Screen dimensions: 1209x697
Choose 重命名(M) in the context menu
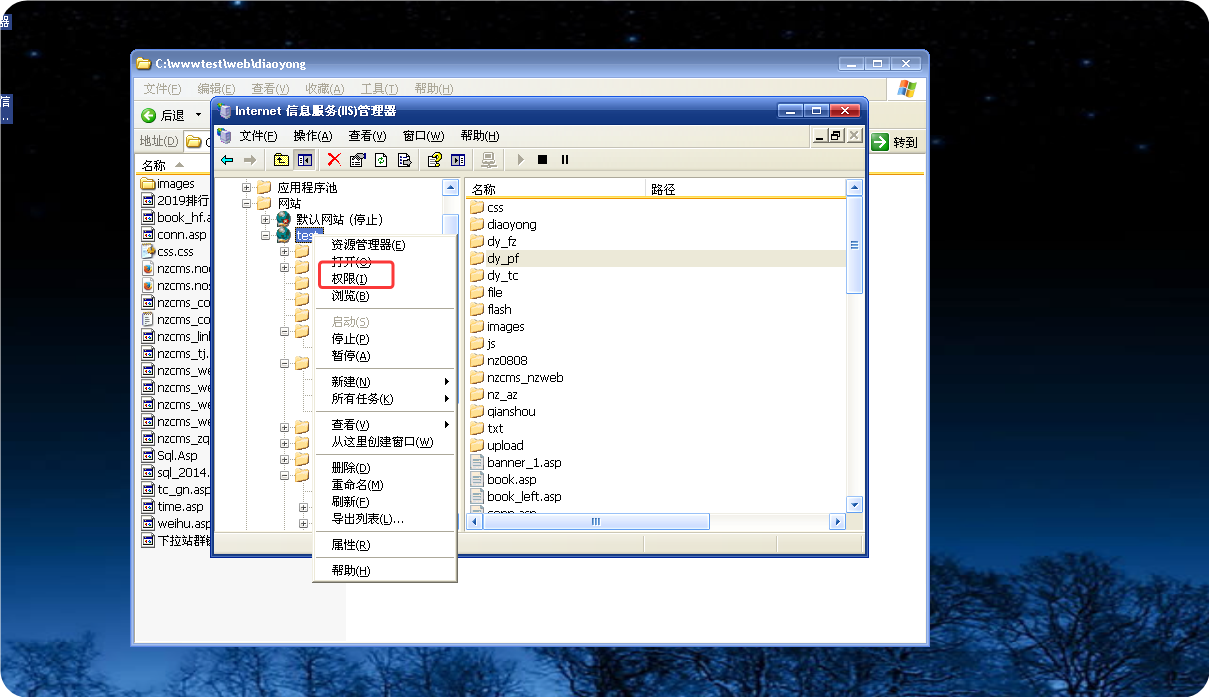(385, 484)
